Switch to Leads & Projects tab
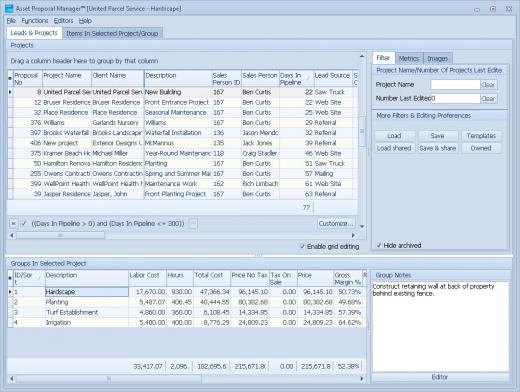 [x=34, y=33]
